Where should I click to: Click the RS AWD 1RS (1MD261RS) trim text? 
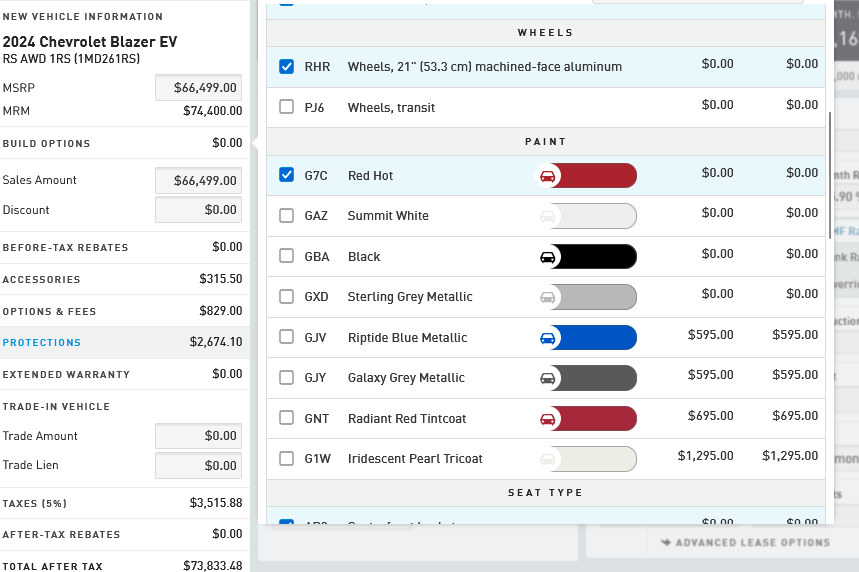tap(71, 59)
